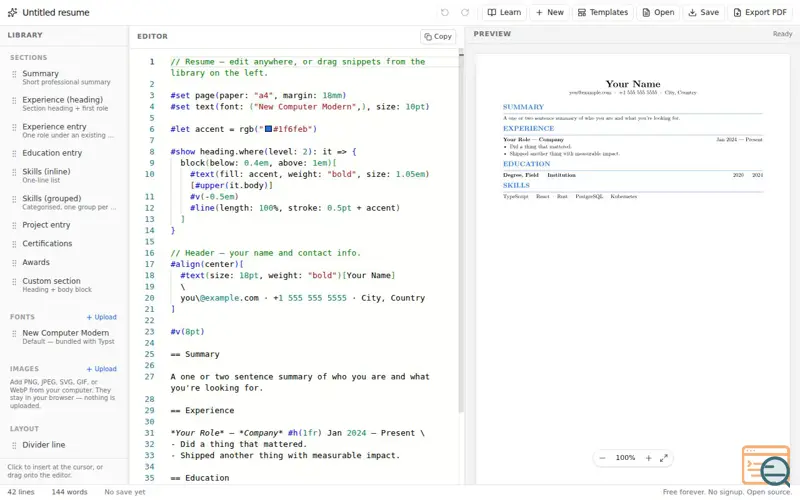The image size is (800, 500).
Task: Click the '#v(8pt)' code line
Action: (187, 332)
